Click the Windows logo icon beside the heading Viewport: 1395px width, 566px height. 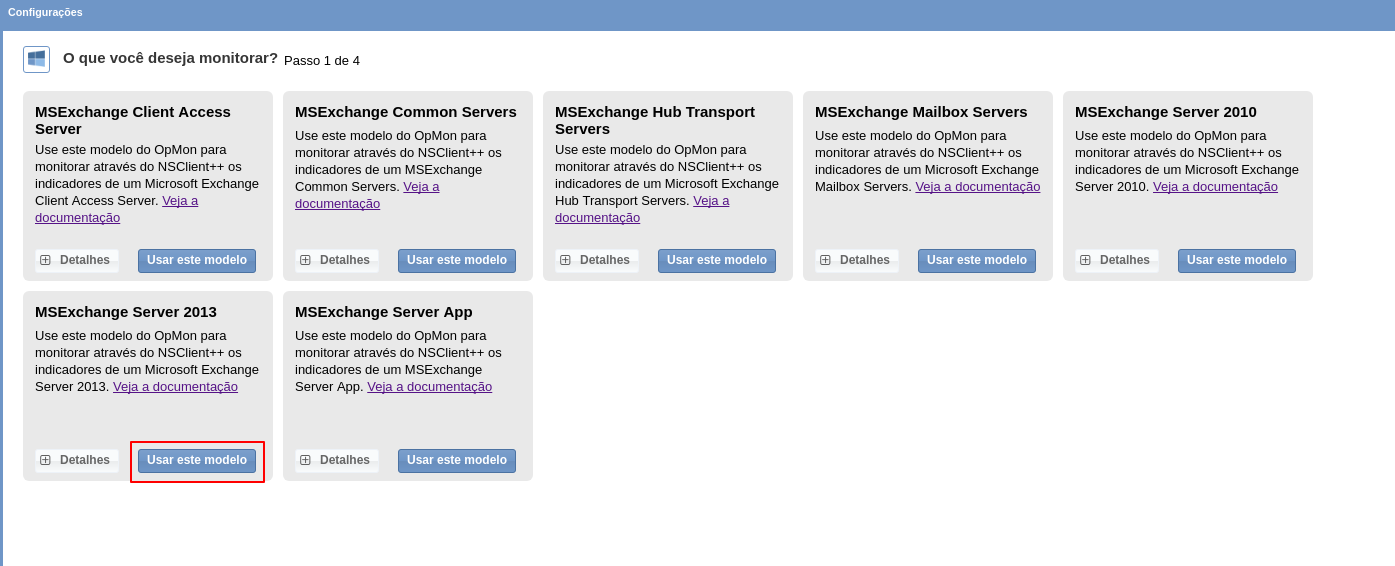tap(36, 59)
